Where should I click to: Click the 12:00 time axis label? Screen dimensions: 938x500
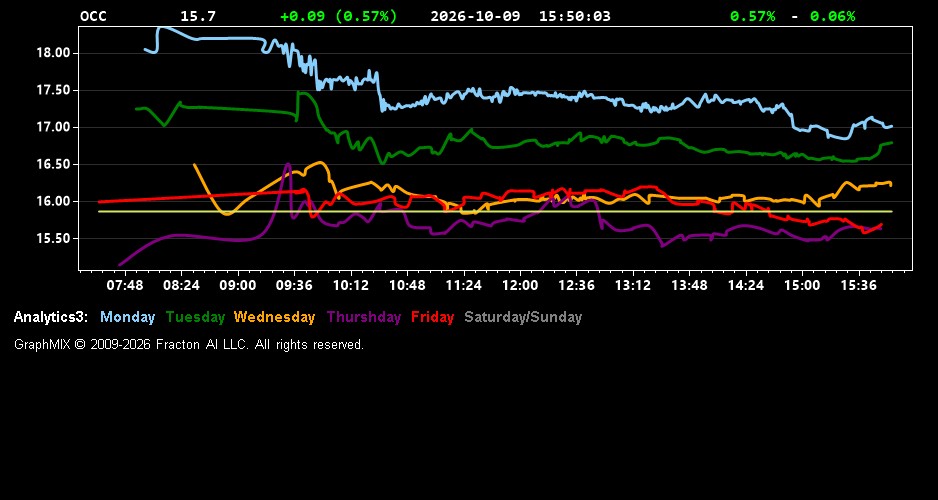click(520, 286)
